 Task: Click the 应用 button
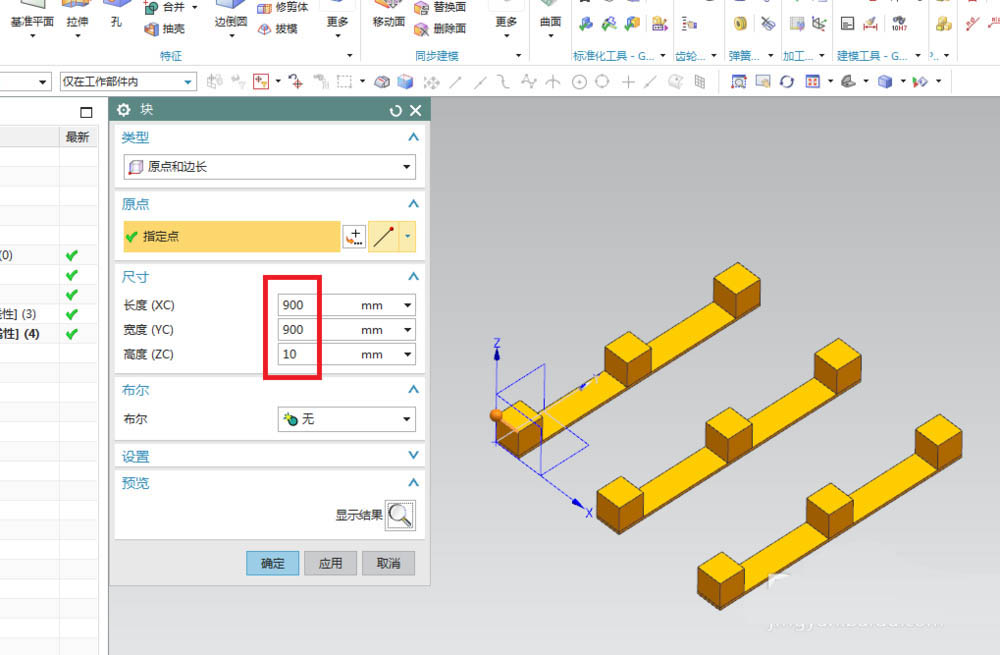coord(330,563)
